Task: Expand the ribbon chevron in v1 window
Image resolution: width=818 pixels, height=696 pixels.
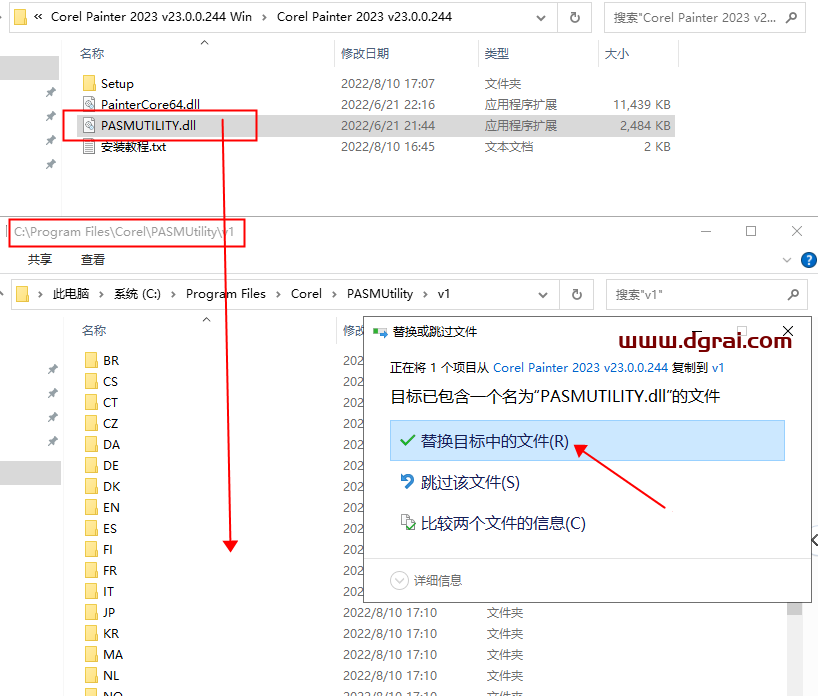Action: pos(787,260)
